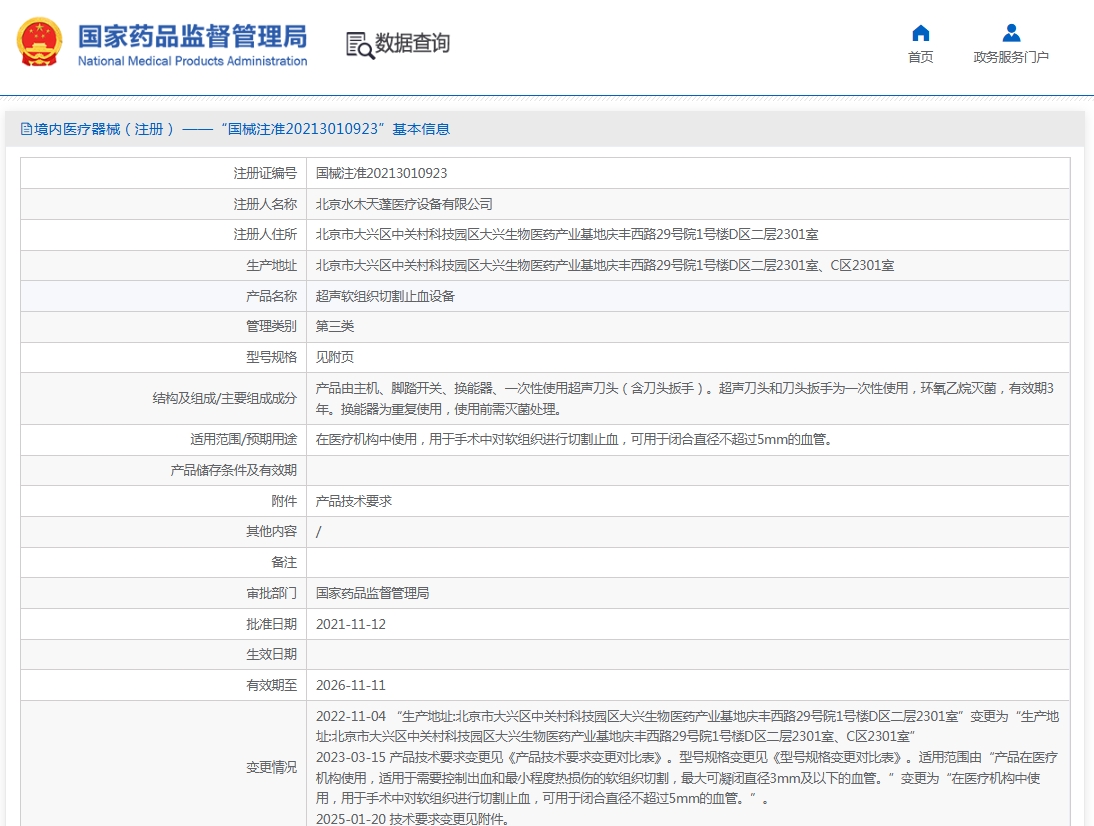Click the 产品储存条件及有效期 label

tap(234, 470)
